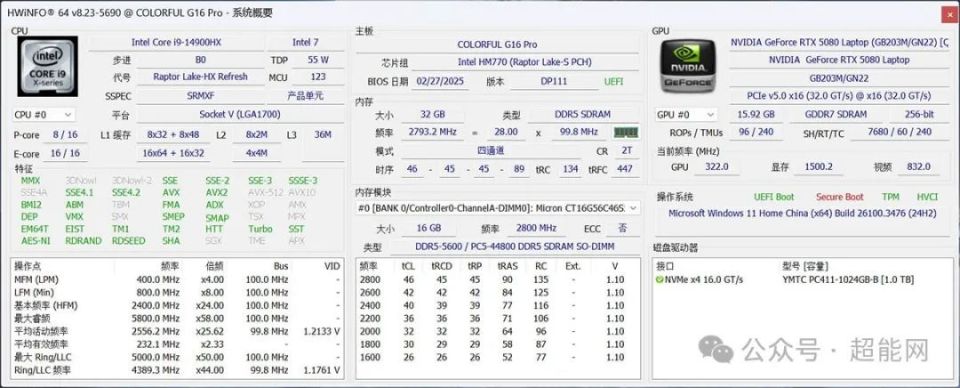Image resolution: width=960 pixels, height=388 pixels.
Task: Click the TPM status indicator
Action: click(890, 197)
